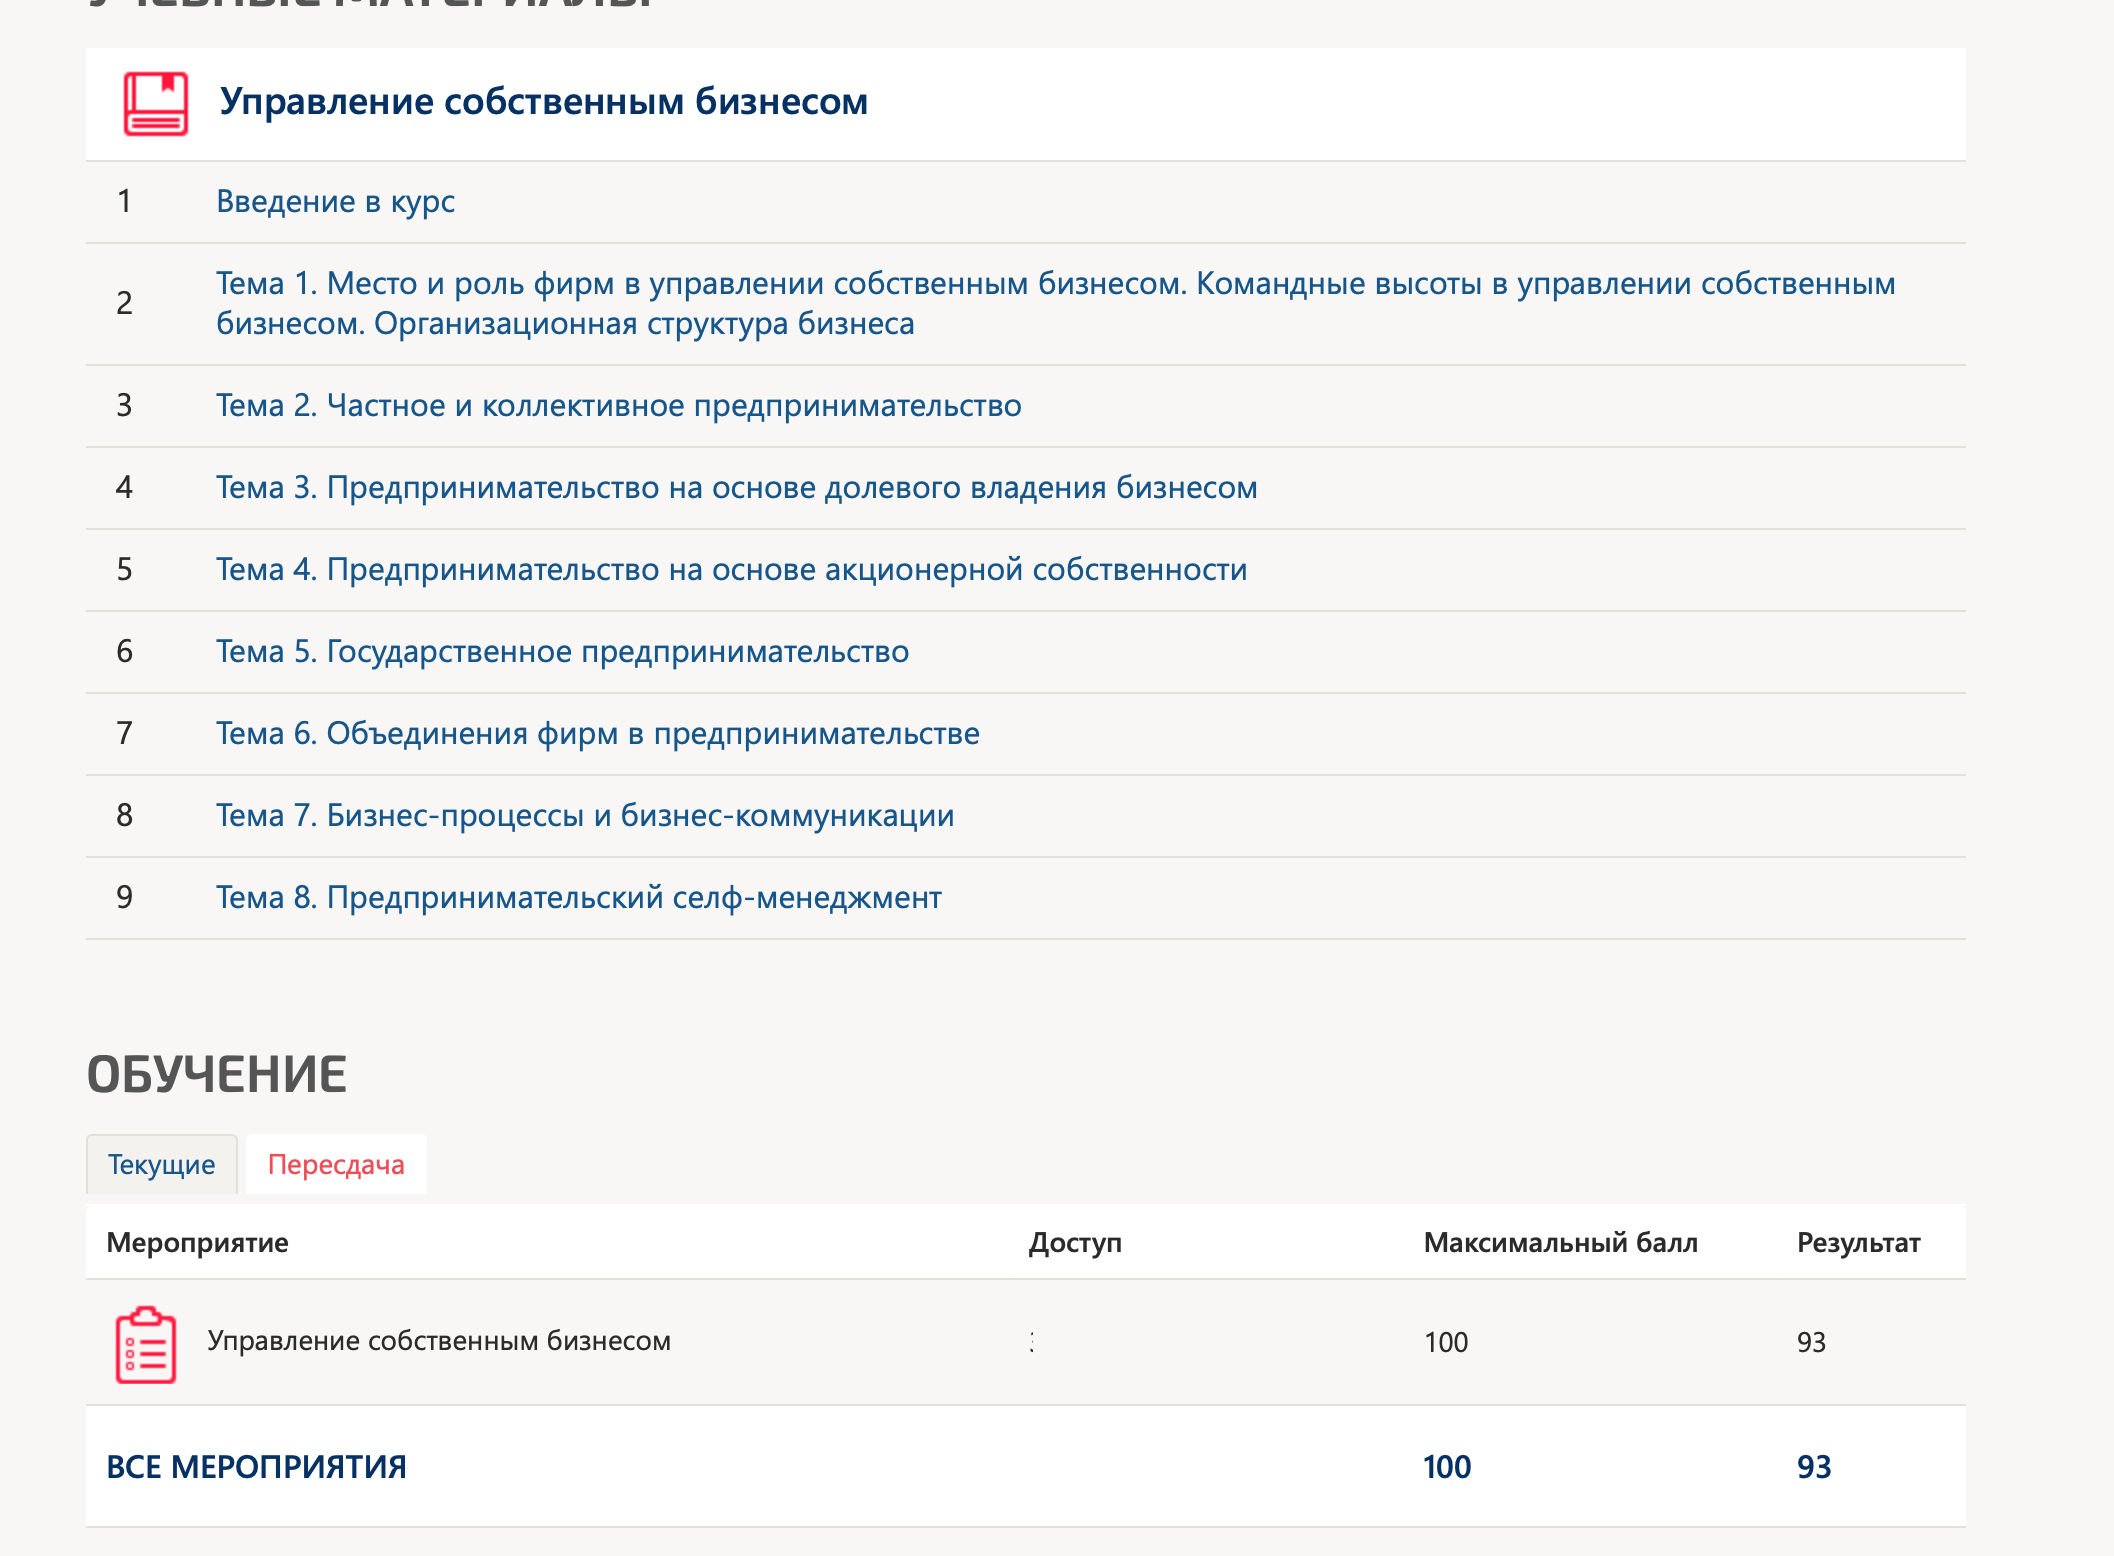Click the Управление собственным бизнесом event row name
2114x1556 pixels.
[439, 1341]
